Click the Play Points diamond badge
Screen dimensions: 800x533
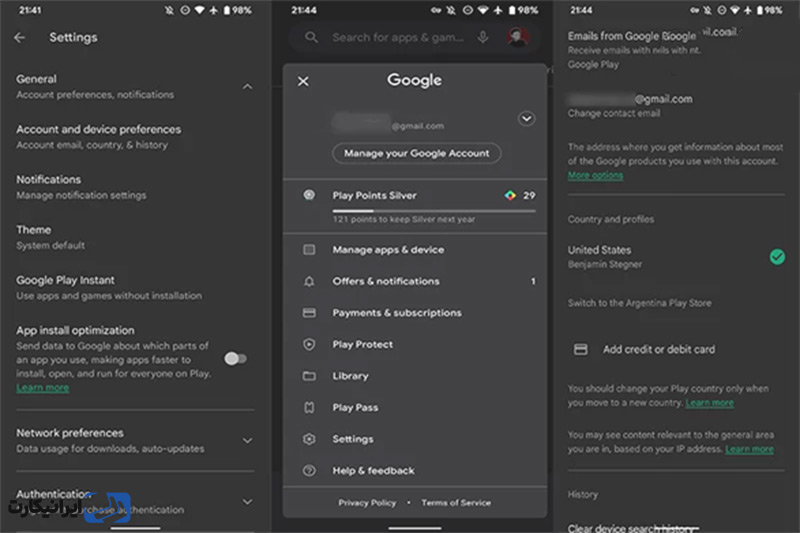(510, 195)
